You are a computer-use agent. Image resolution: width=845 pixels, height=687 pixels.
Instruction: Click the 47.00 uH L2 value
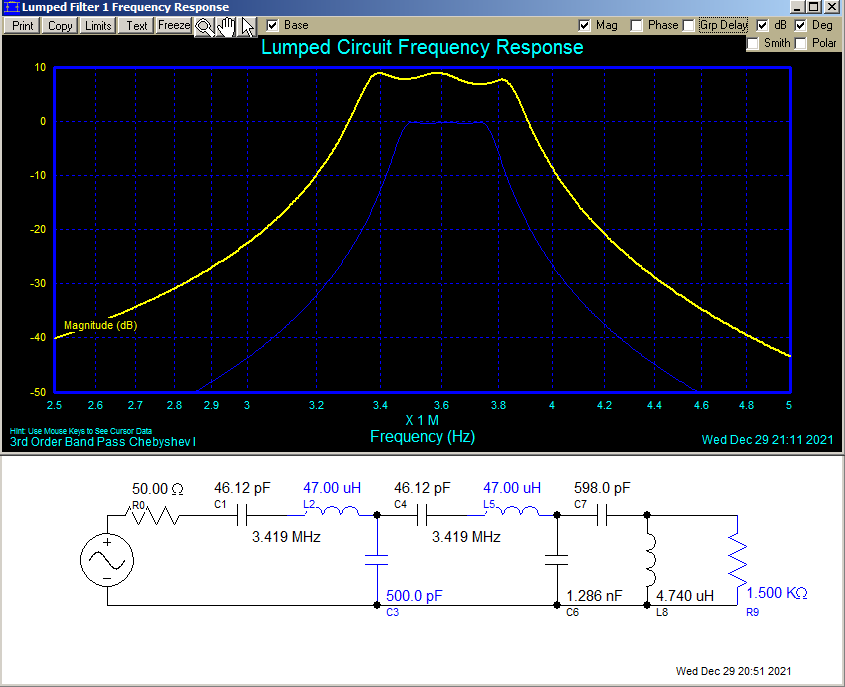coord(332,488)
